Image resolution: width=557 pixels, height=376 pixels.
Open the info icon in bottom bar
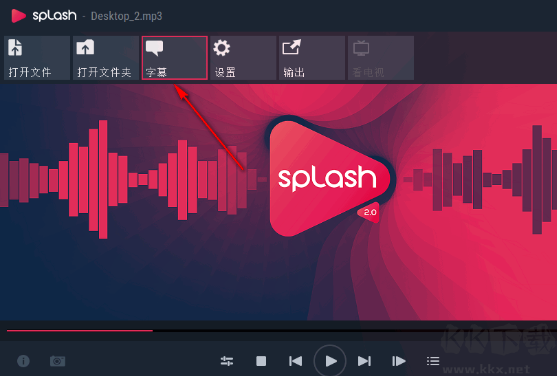click(23, 361)
